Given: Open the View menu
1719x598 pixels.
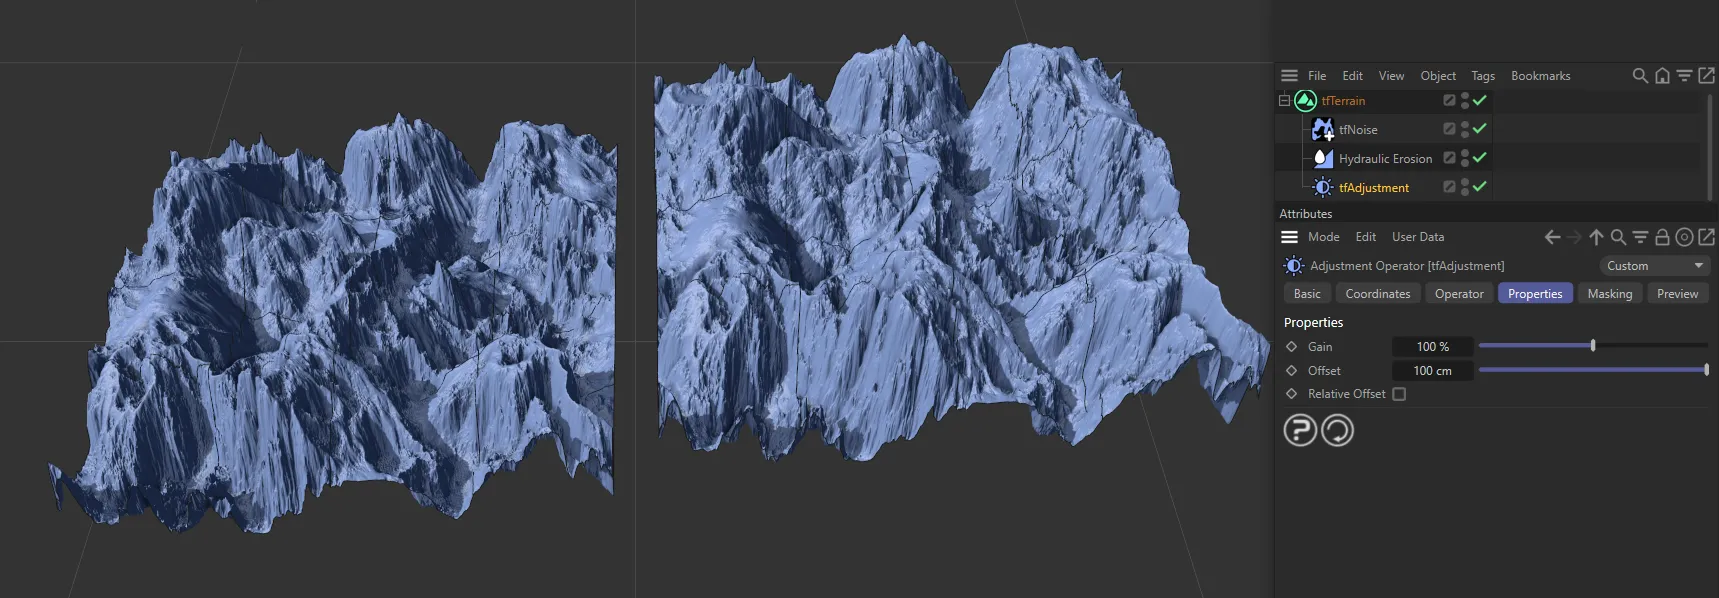Looking at the screenshot, I should 1391,76.
